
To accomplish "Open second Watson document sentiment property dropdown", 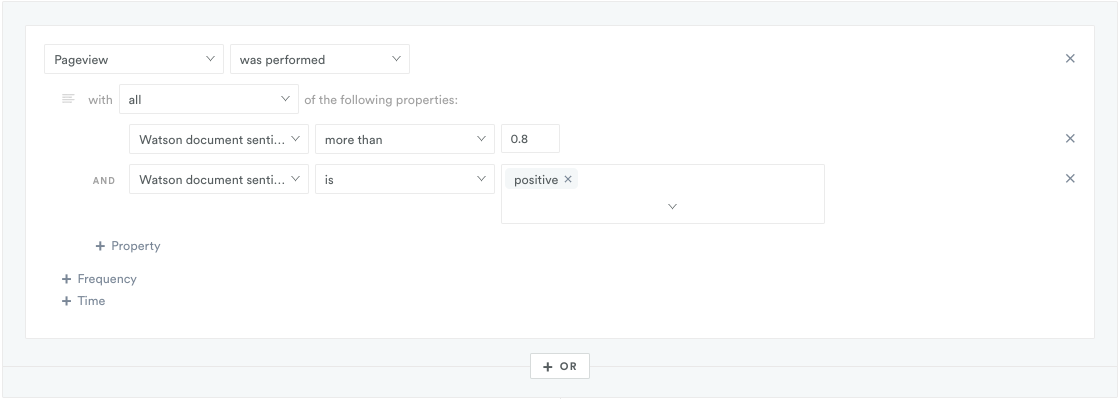I will click(219, 179).
